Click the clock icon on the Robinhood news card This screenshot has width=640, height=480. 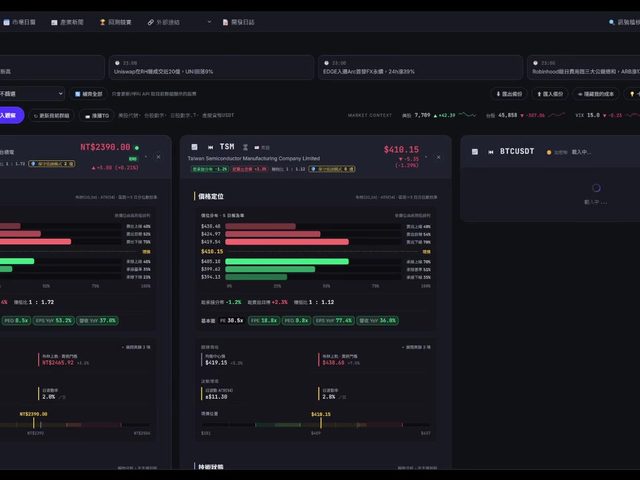(535, 63)
